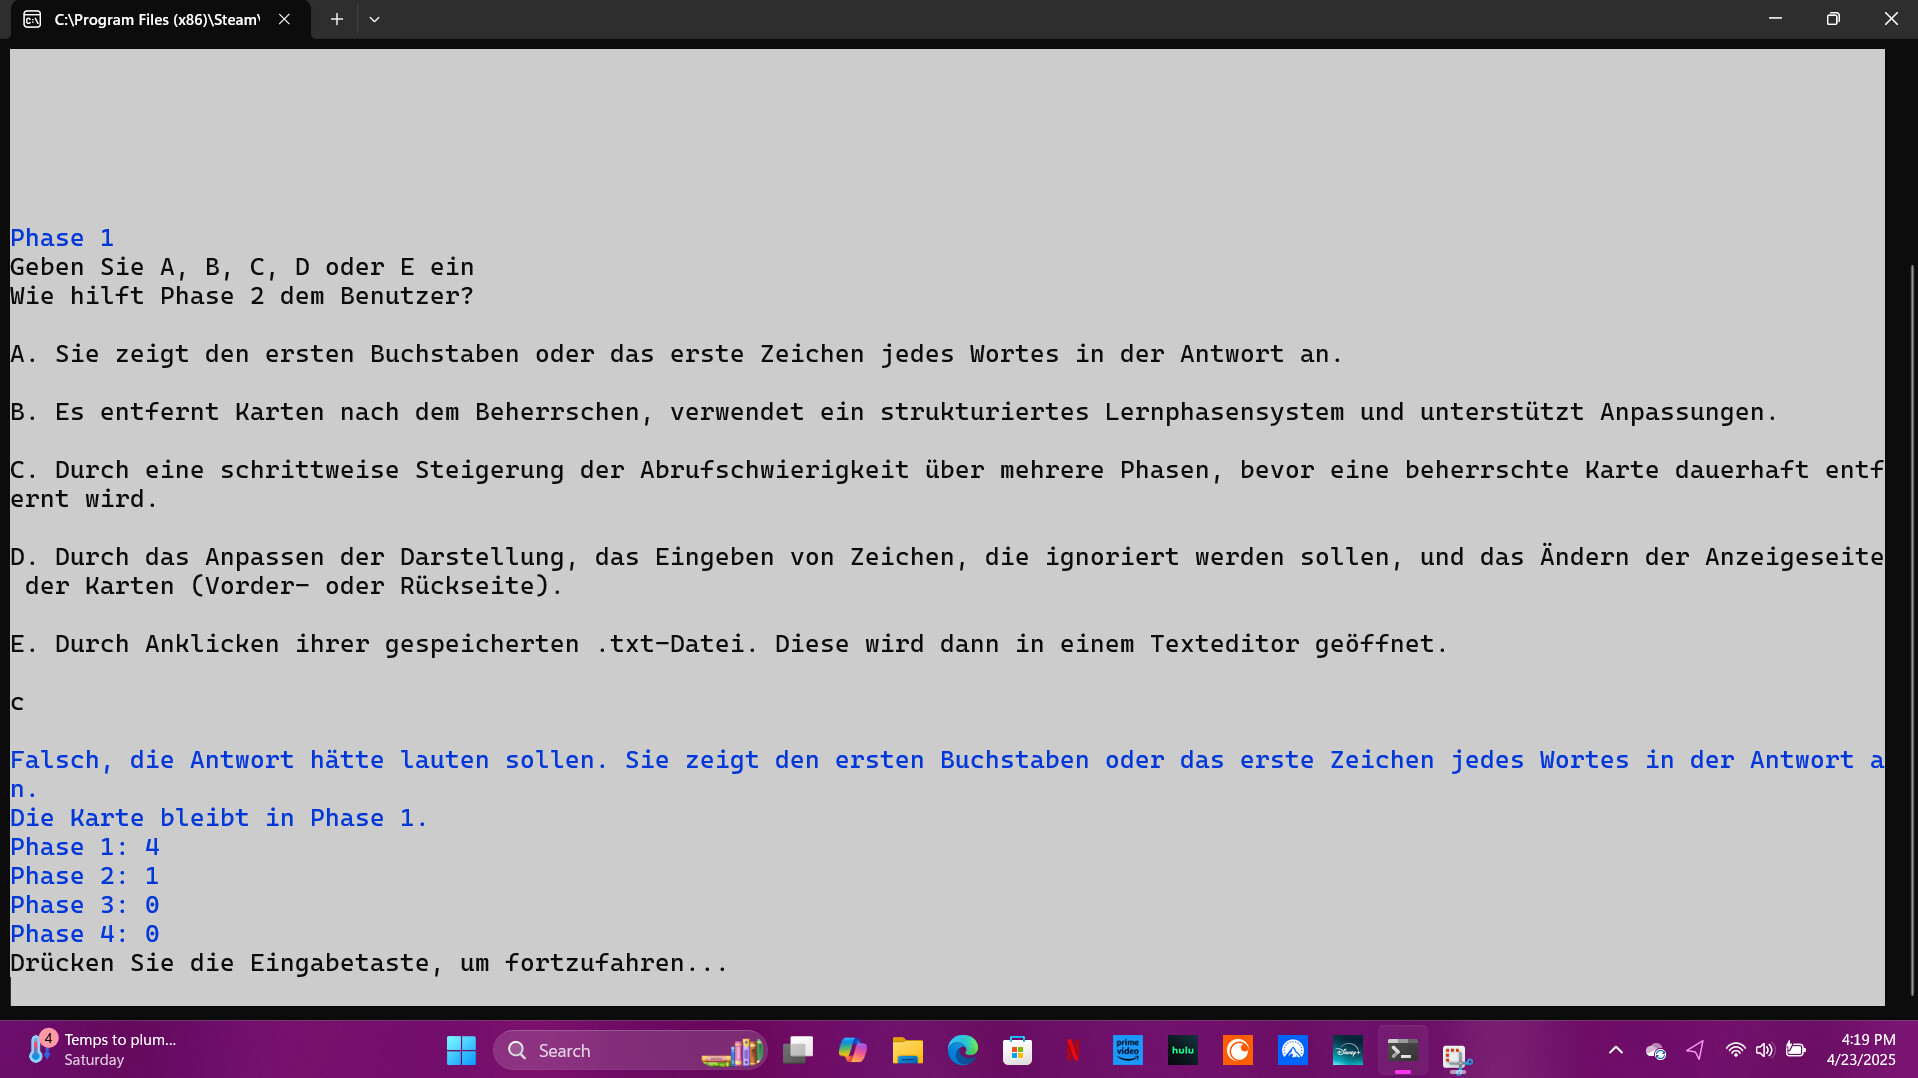Image resolution: width=1918 pixels, height=1078 pixels.
Task: Open the weather widget on taskbar
Action: [100, 1050]
